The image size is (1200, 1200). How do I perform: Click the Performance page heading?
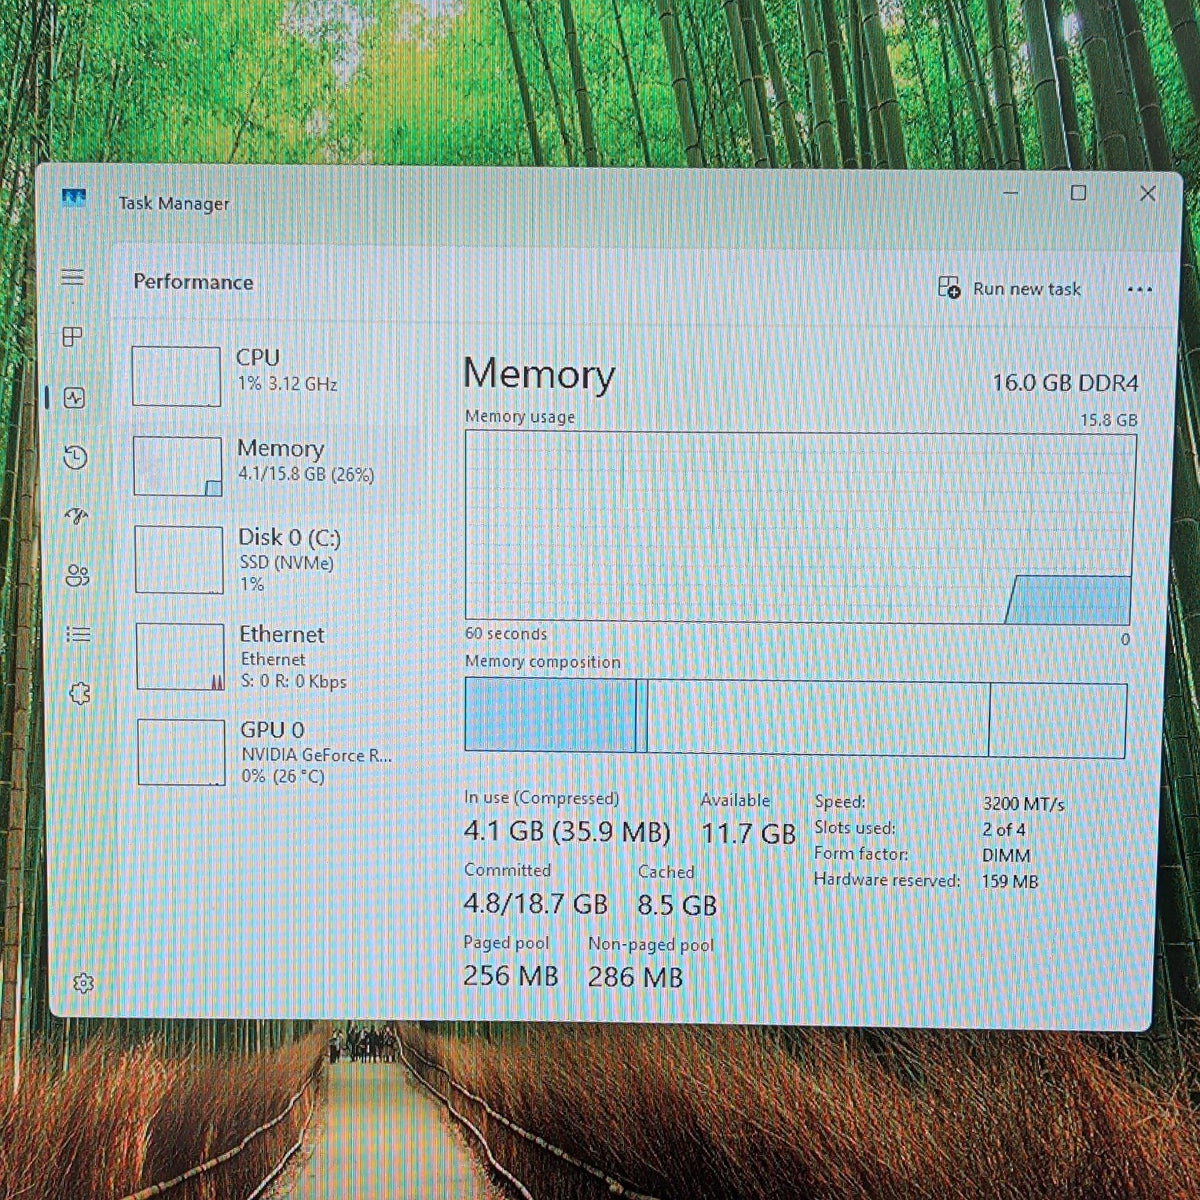coord(193,282)
